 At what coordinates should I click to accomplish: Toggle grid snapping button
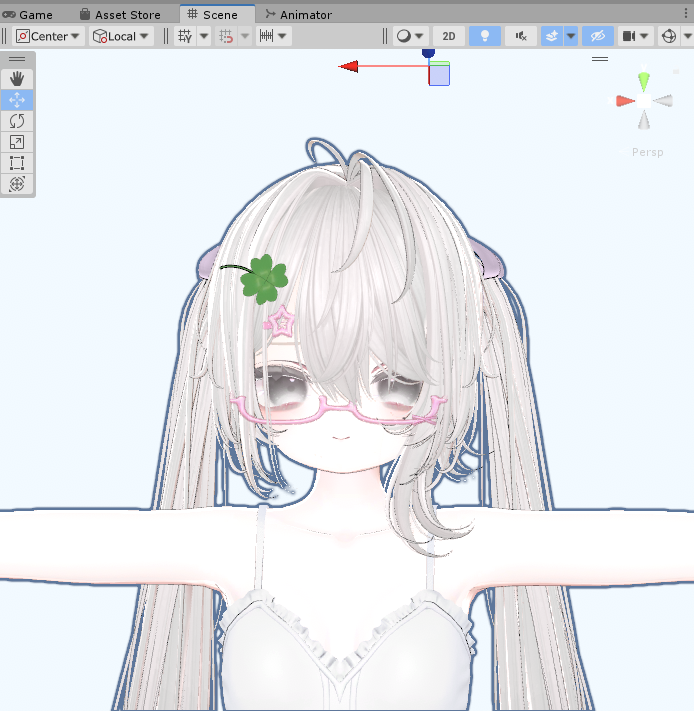tap(226, 36)
